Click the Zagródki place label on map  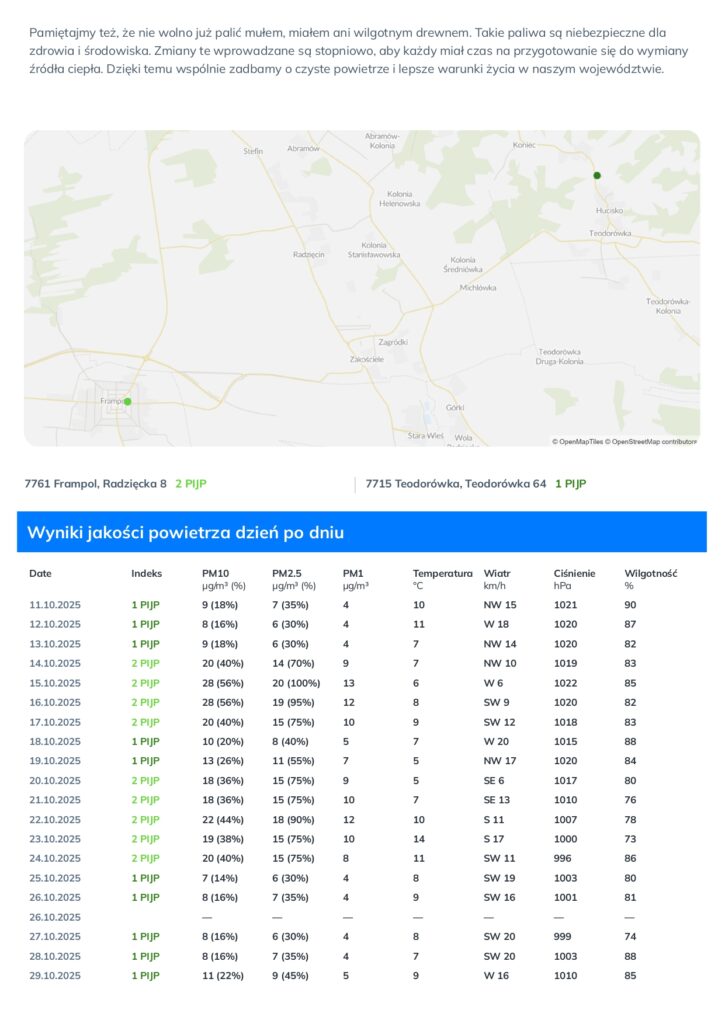pyautogui.click(x=393, y=342)
